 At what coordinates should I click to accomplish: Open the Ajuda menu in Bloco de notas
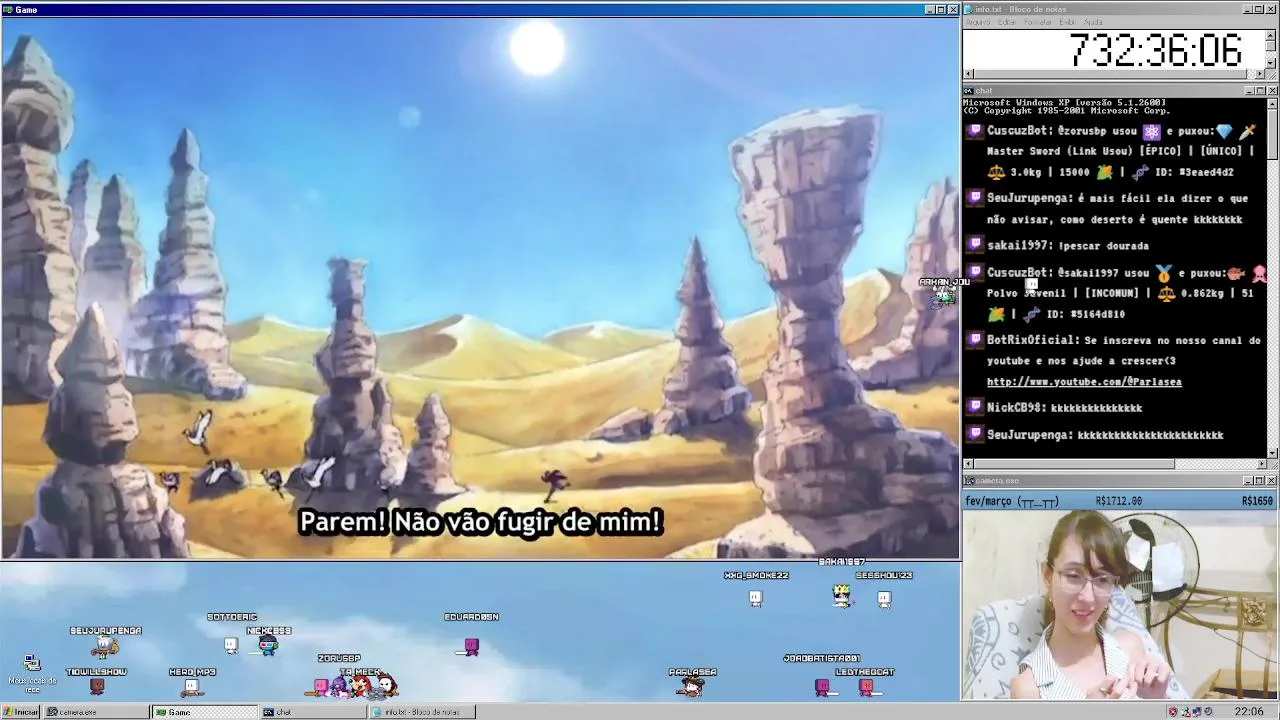[1093, 22]
